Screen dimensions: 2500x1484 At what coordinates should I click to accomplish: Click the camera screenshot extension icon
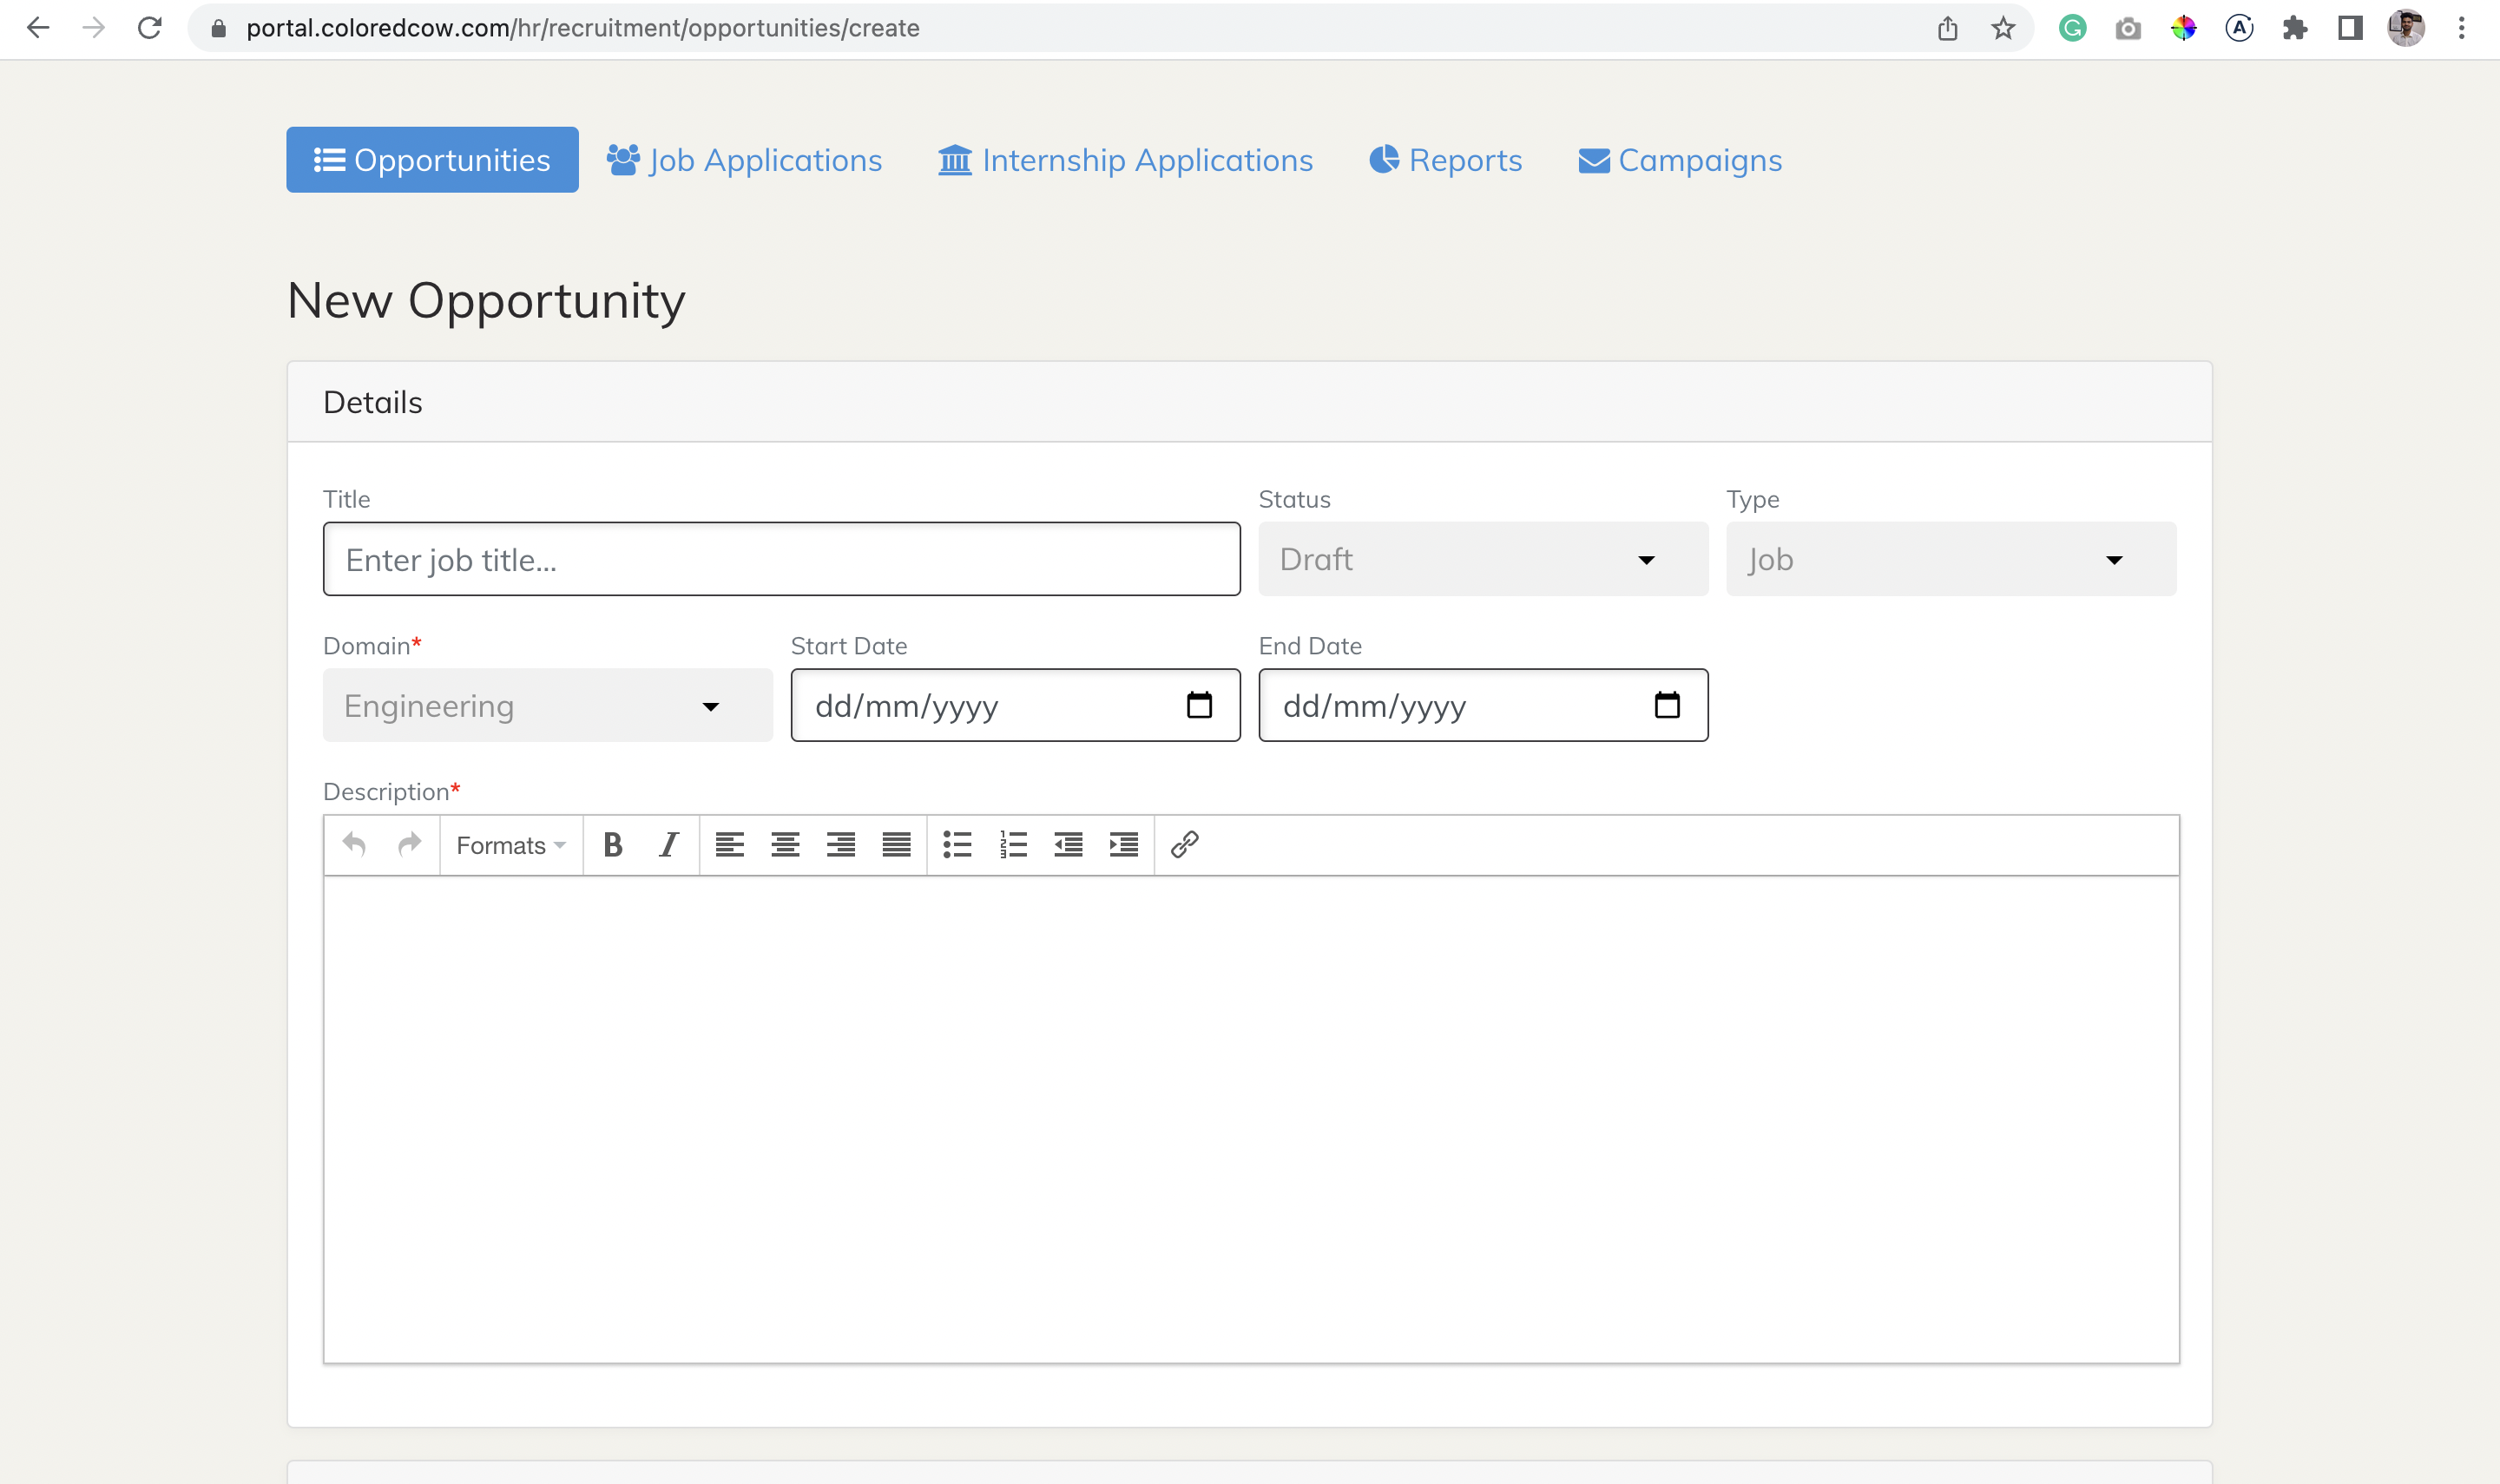2128,28
